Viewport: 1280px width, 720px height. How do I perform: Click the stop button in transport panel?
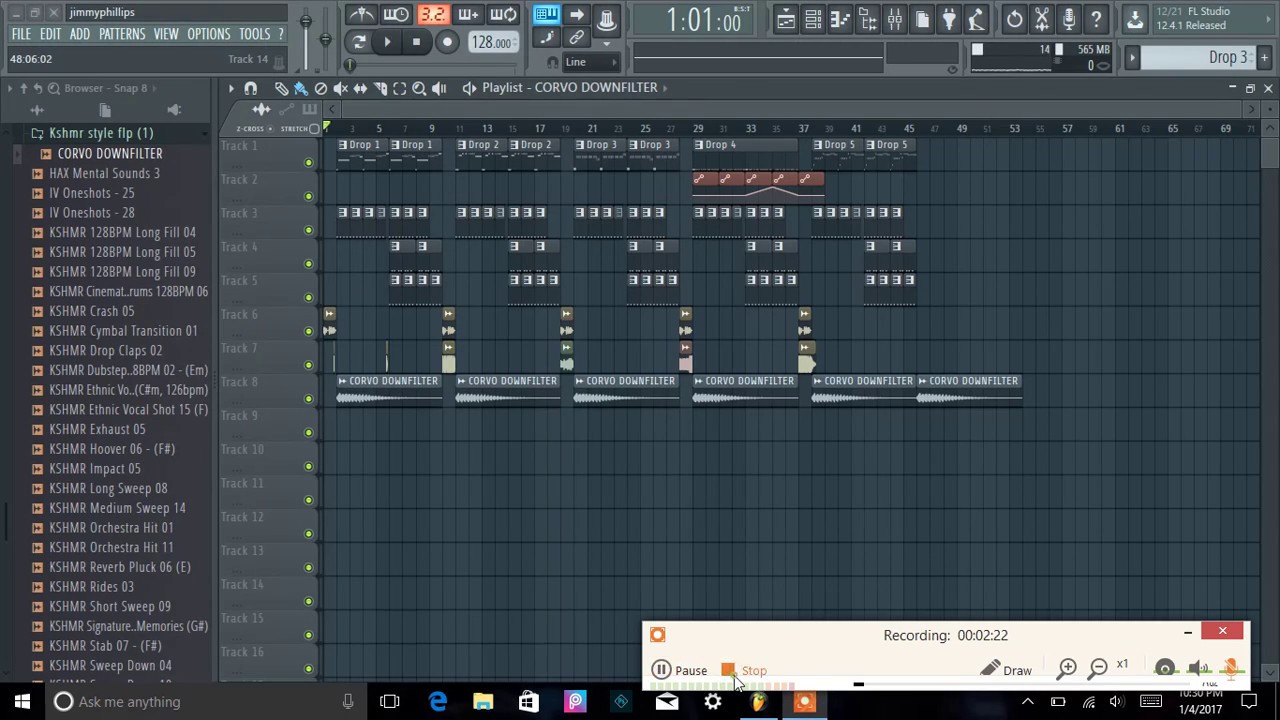[x=416, y=42]
